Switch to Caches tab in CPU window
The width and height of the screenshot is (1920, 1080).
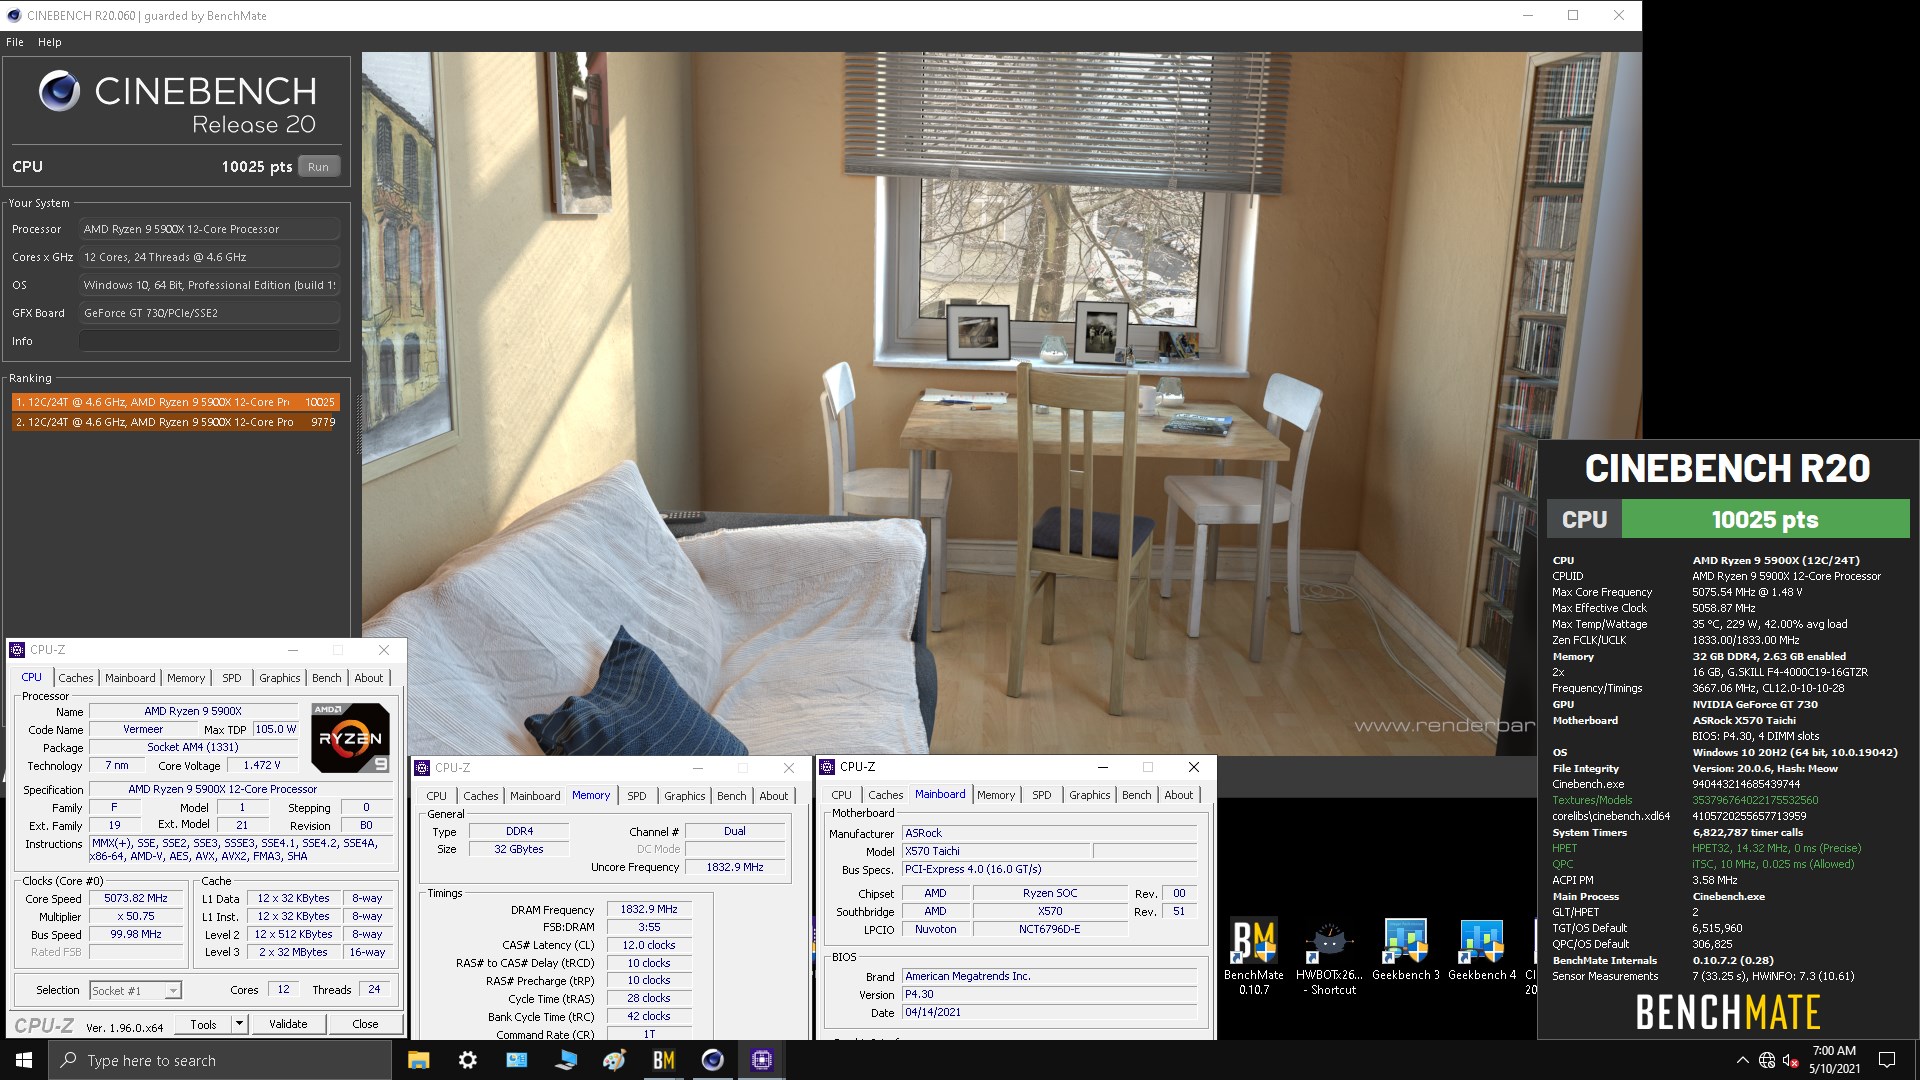click(x=75, y=678)
